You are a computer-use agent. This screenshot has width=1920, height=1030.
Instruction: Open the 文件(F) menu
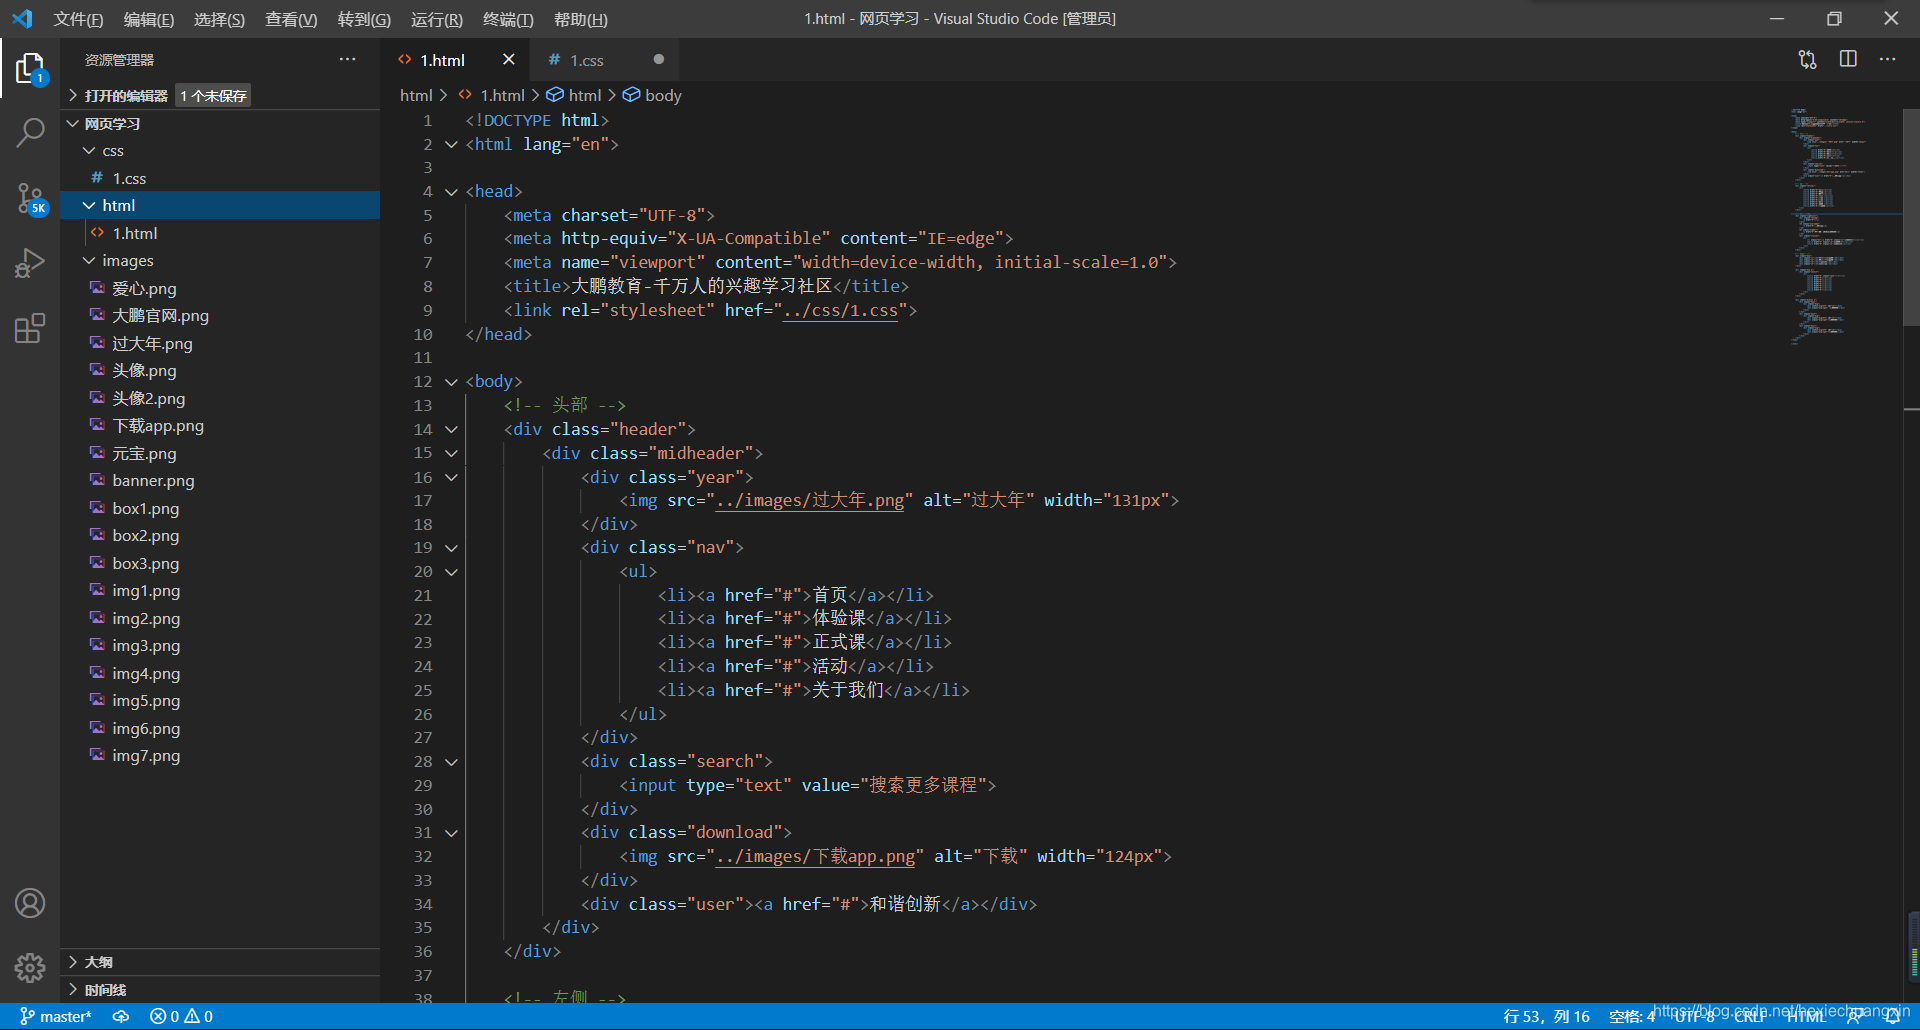pos(78,19)
